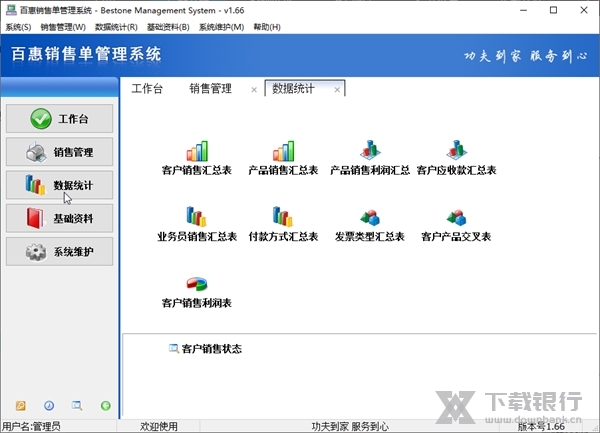Open 客户销售汇总表 report icon
The image size is (600, 433).
coord(197,151)
